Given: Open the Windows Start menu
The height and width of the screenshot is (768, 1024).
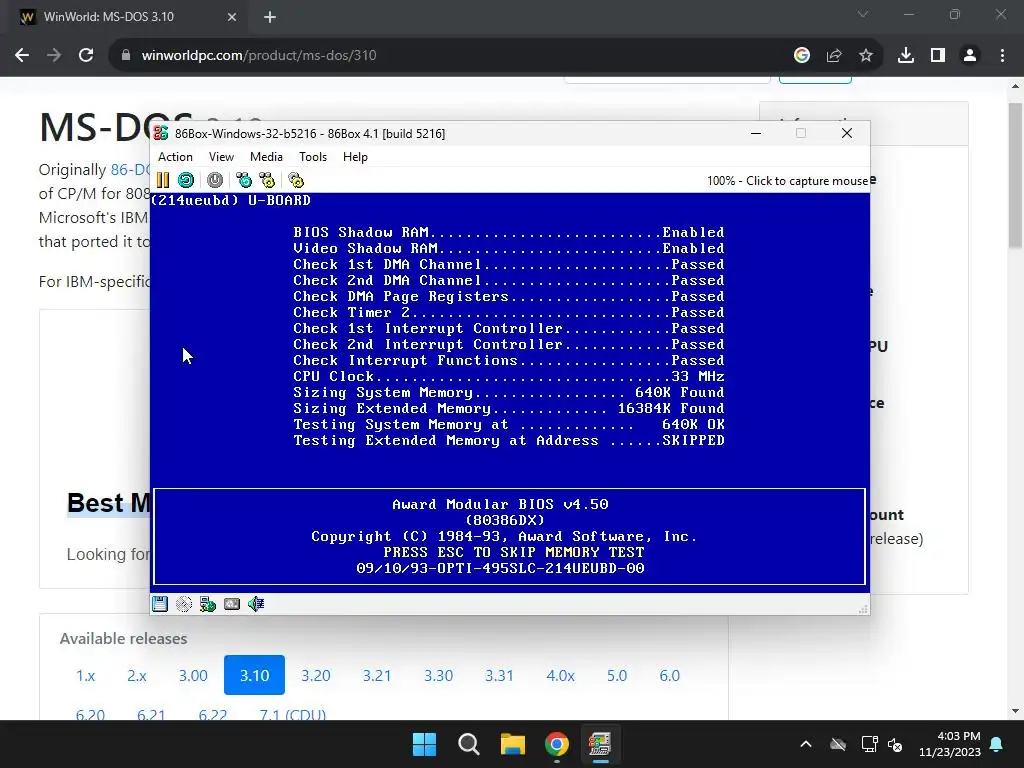Looking at the screenshot, I should click(x=424, y=744).
